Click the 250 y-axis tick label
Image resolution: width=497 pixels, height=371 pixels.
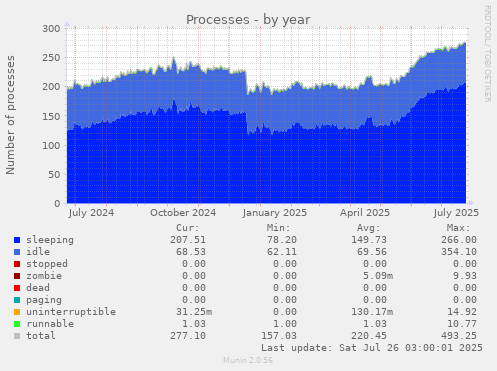coord(51,58)
